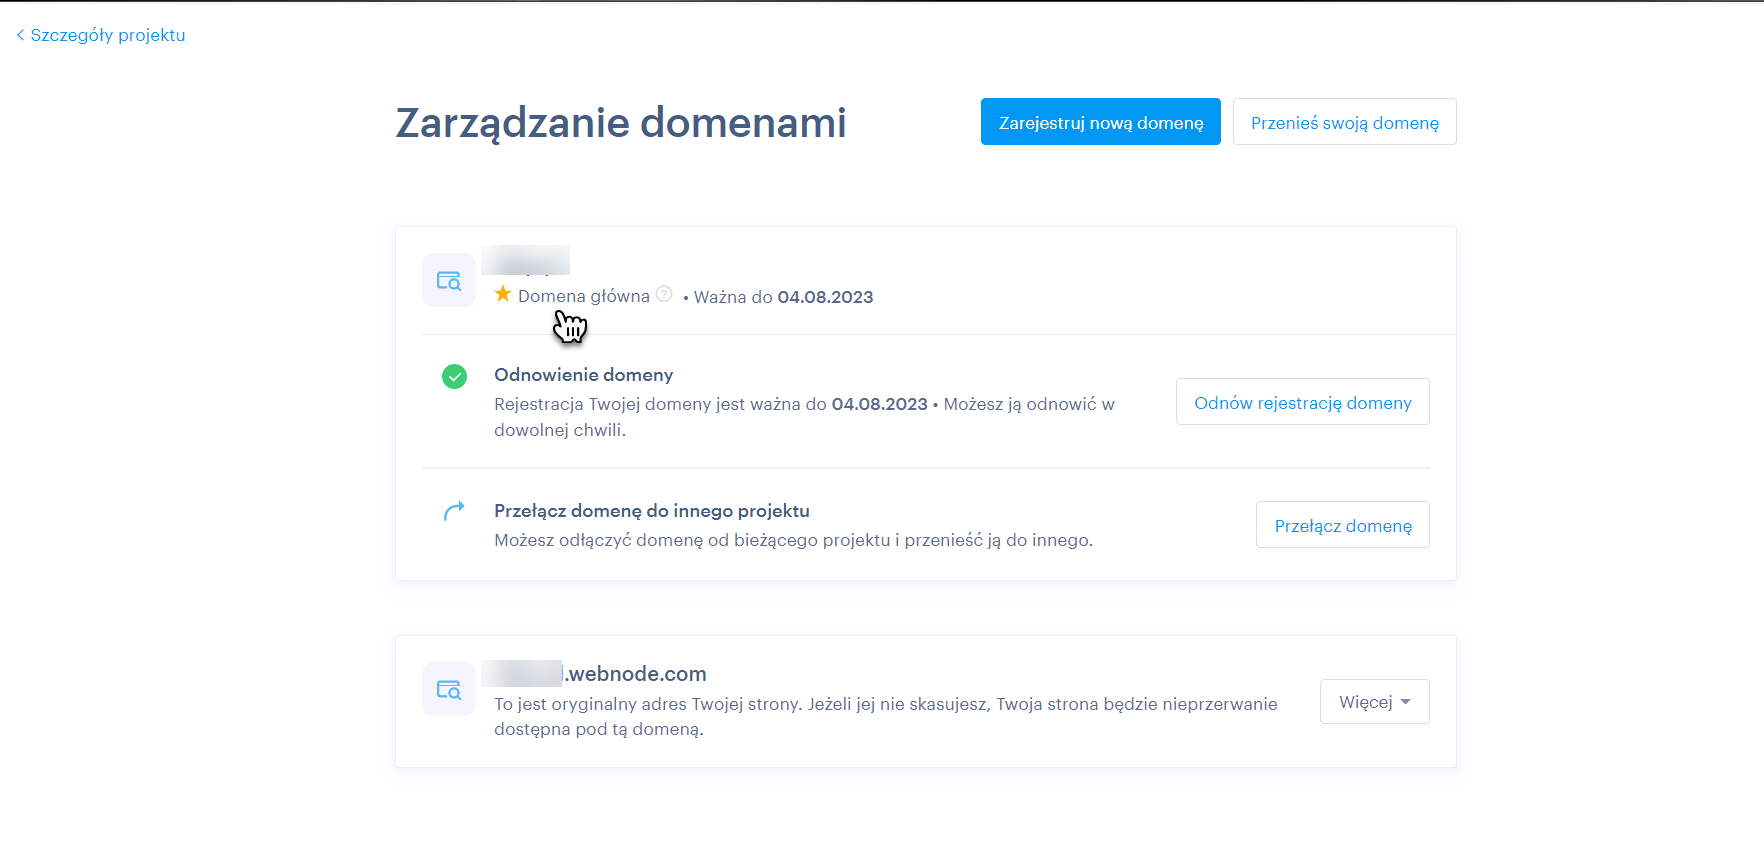Click Odnów rejestrację domeny button
1764x859 pixels.
(1302, 402)
